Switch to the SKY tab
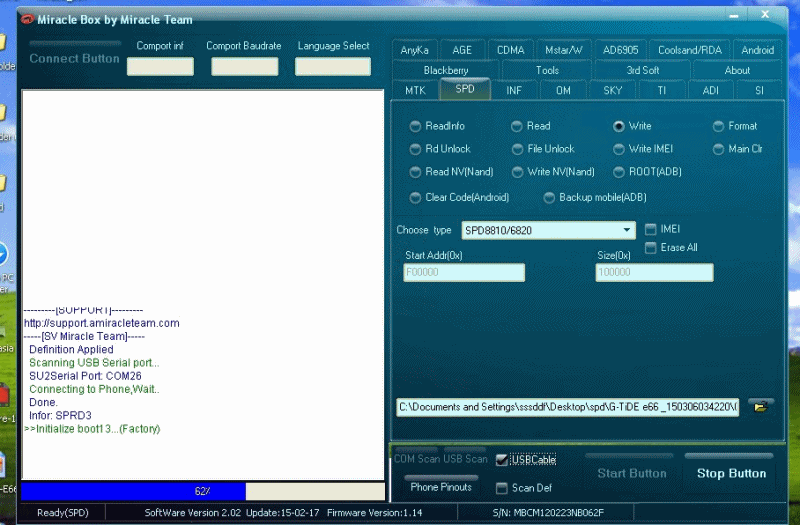800x525 pixels. coord(613,90)
